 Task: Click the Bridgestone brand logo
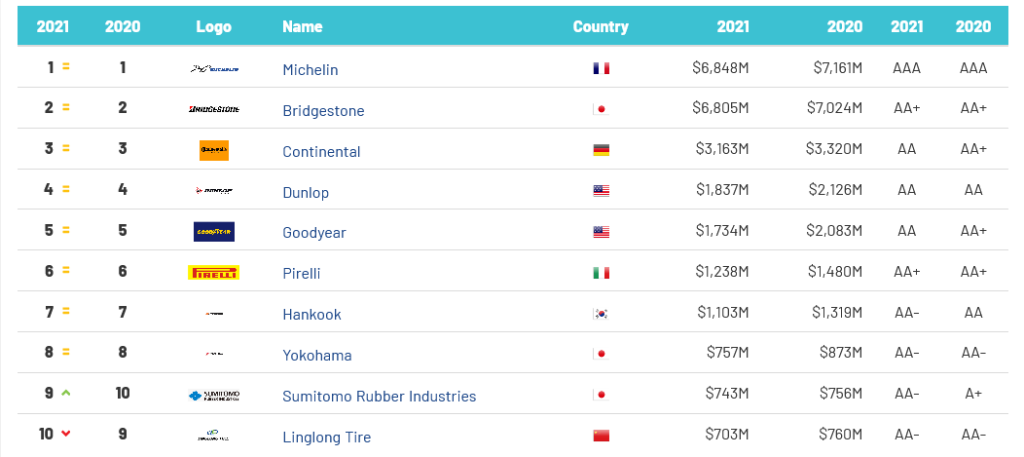point(213,109)
